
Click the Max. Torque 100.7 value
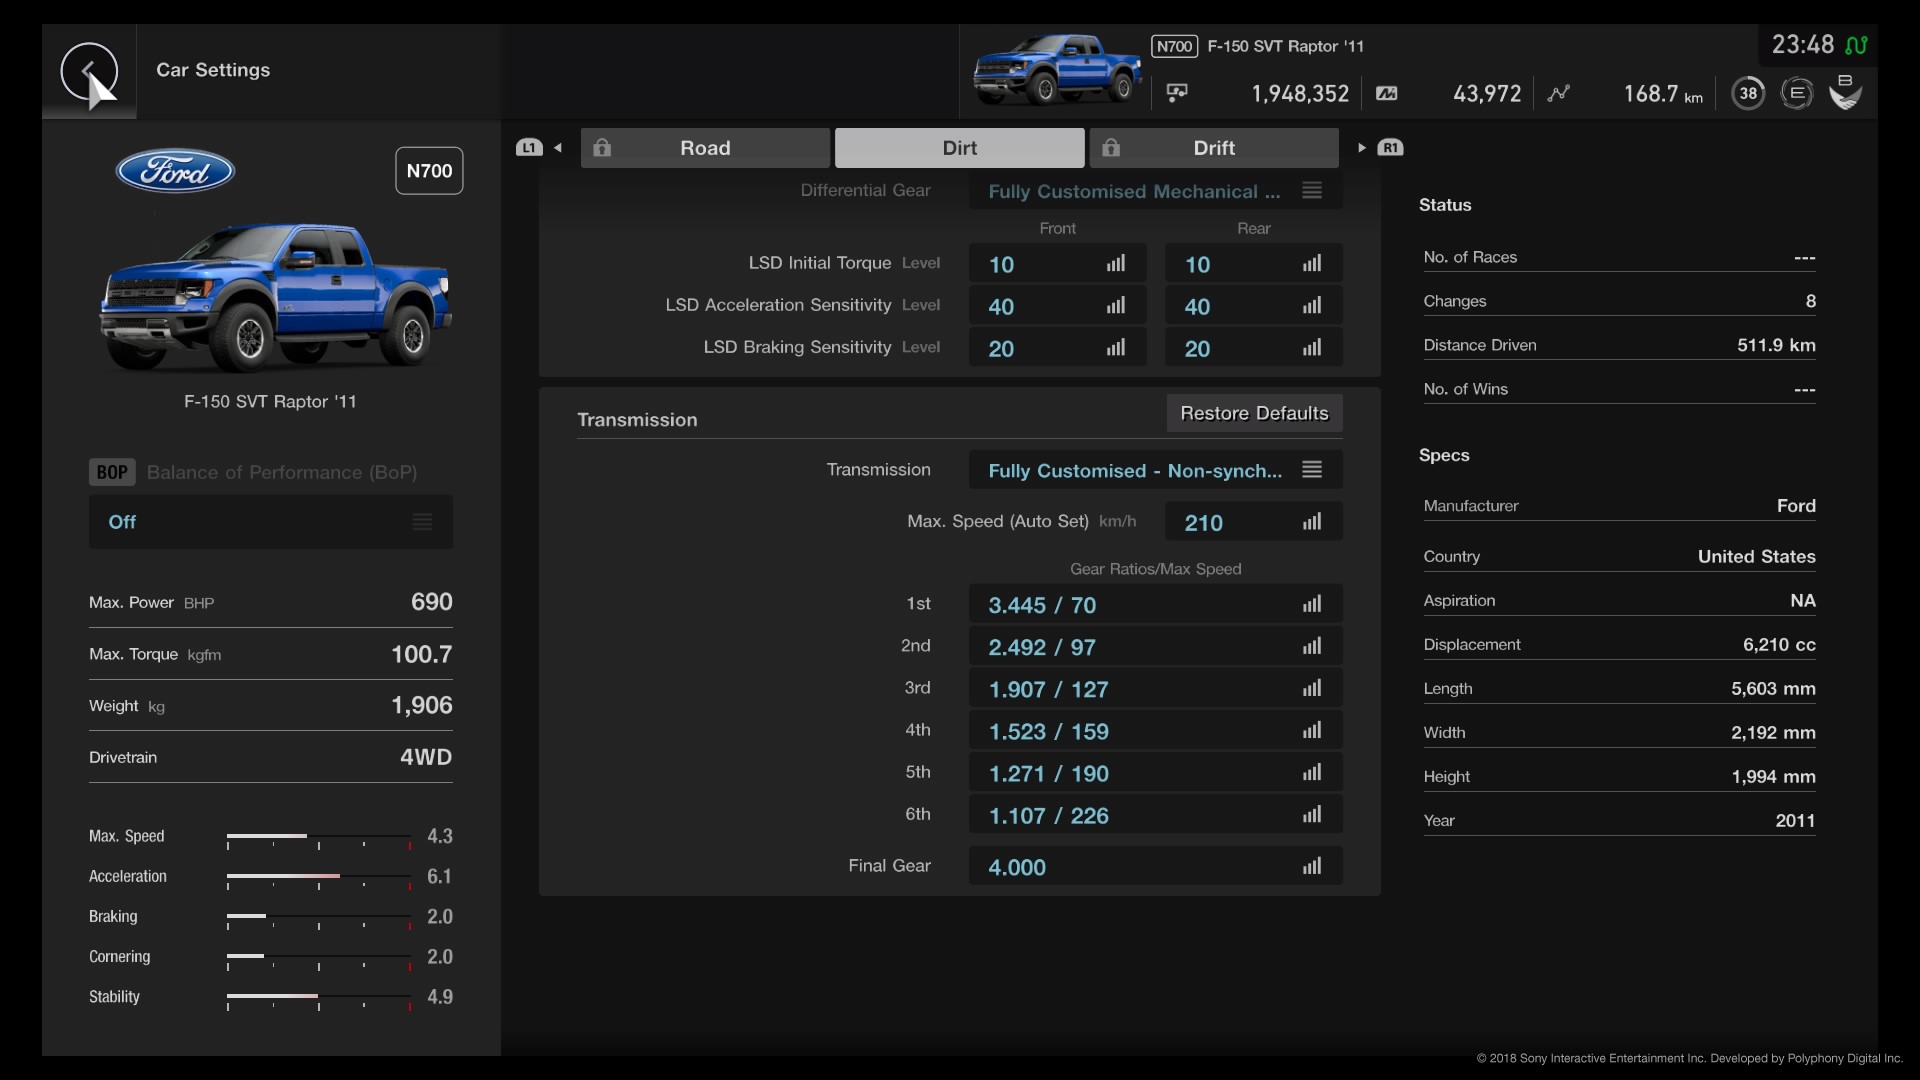point(421,654)
